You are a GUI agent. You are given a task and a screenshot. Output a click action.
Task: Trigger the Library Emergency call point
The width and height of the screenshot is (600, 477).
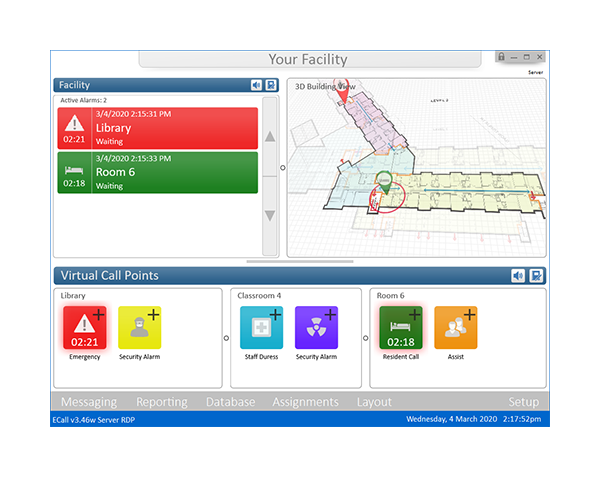[x=84, y=328]
